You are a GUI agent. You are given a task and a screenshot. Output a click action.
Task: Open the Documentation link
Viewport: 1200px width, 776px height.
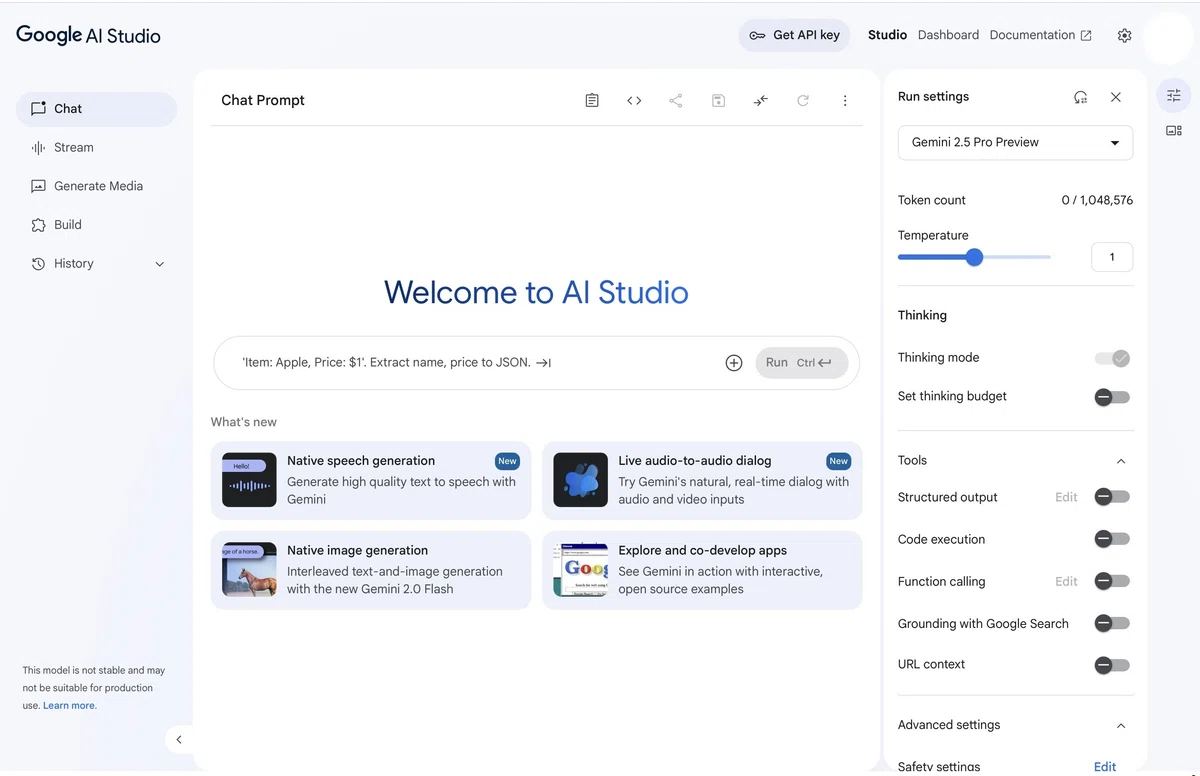pos(1032,35)
